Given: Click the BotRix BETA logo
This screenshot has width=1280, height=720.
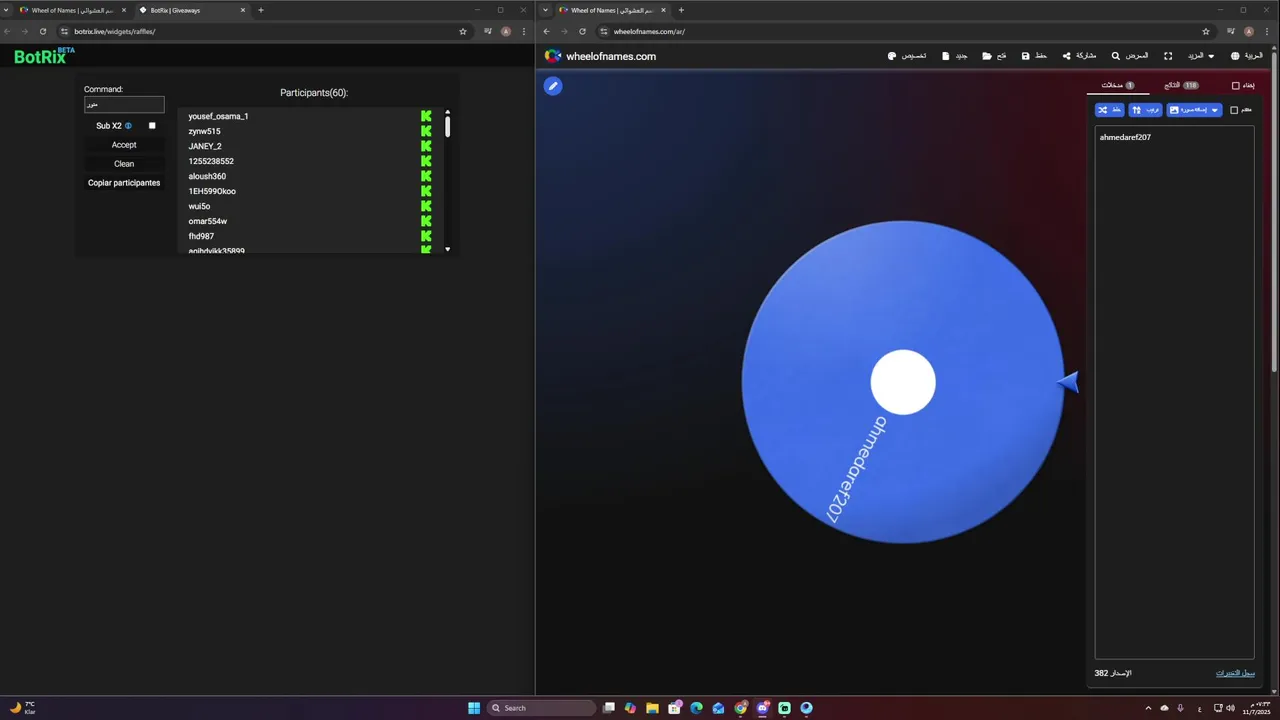Looking at the screenshot, I should 44,56.
